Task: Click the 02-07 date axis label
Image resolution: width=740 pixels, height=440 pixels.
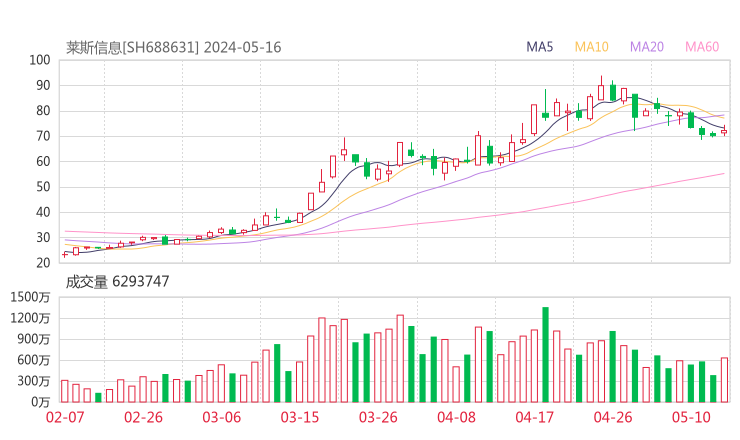Action: click(x=65, y=417)
